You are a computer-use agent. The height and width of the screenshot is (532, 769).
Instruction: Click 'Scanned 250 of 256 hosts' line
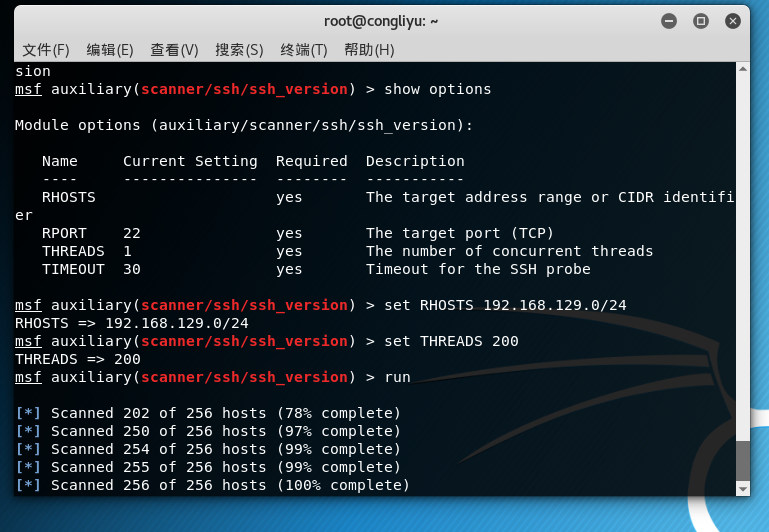(x=208, y=431)
